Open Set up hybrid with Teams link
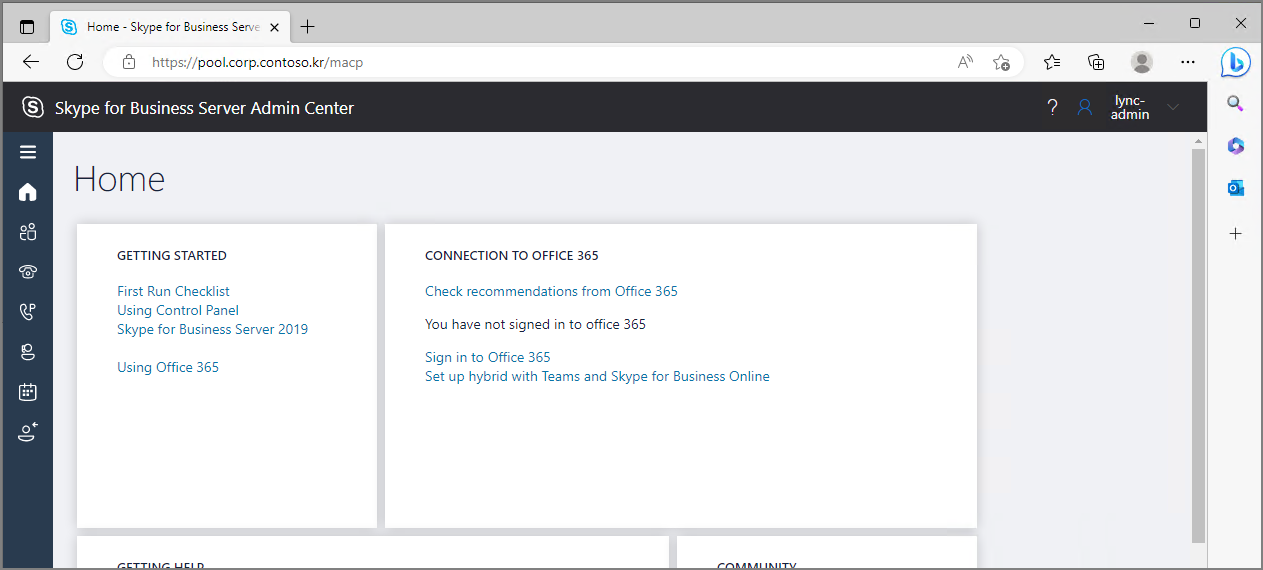Image resolution: width=1263 pixels, height=570 pixels. click(x=597, y=376)
